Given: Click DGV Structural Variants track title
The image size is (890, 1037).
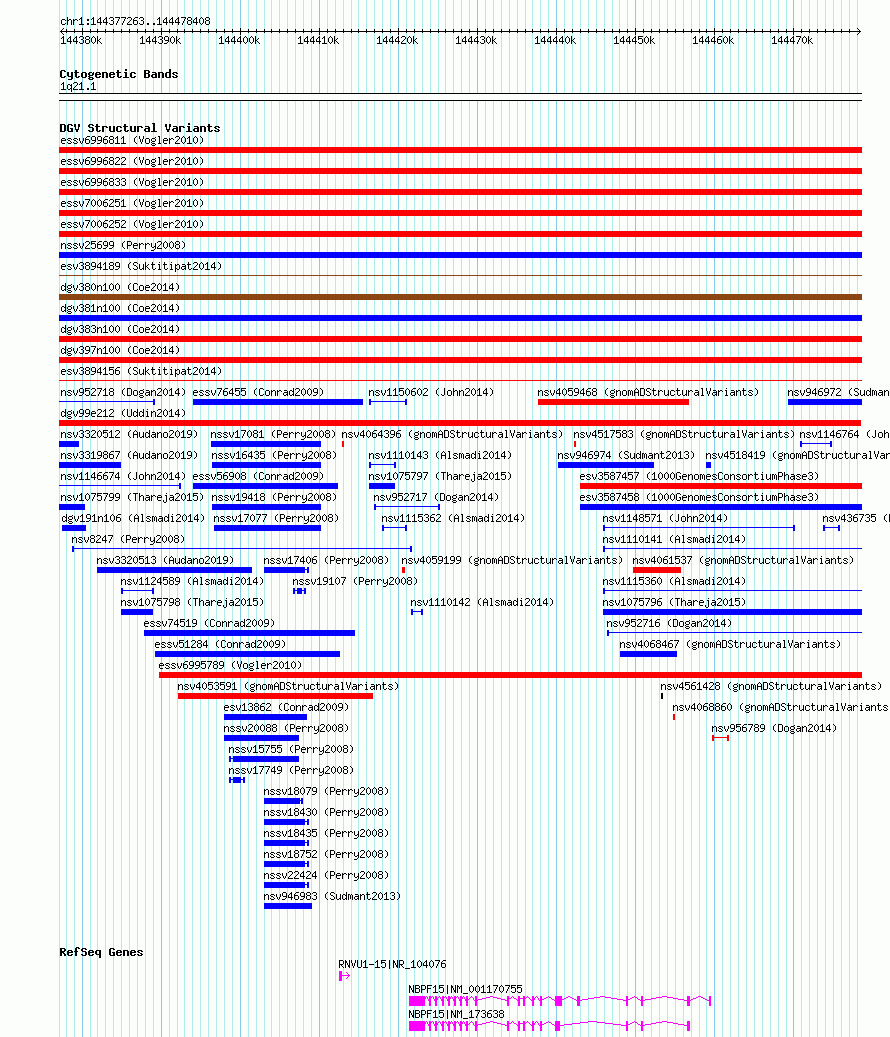Looking at the screenshot, I should coord(140,128).
